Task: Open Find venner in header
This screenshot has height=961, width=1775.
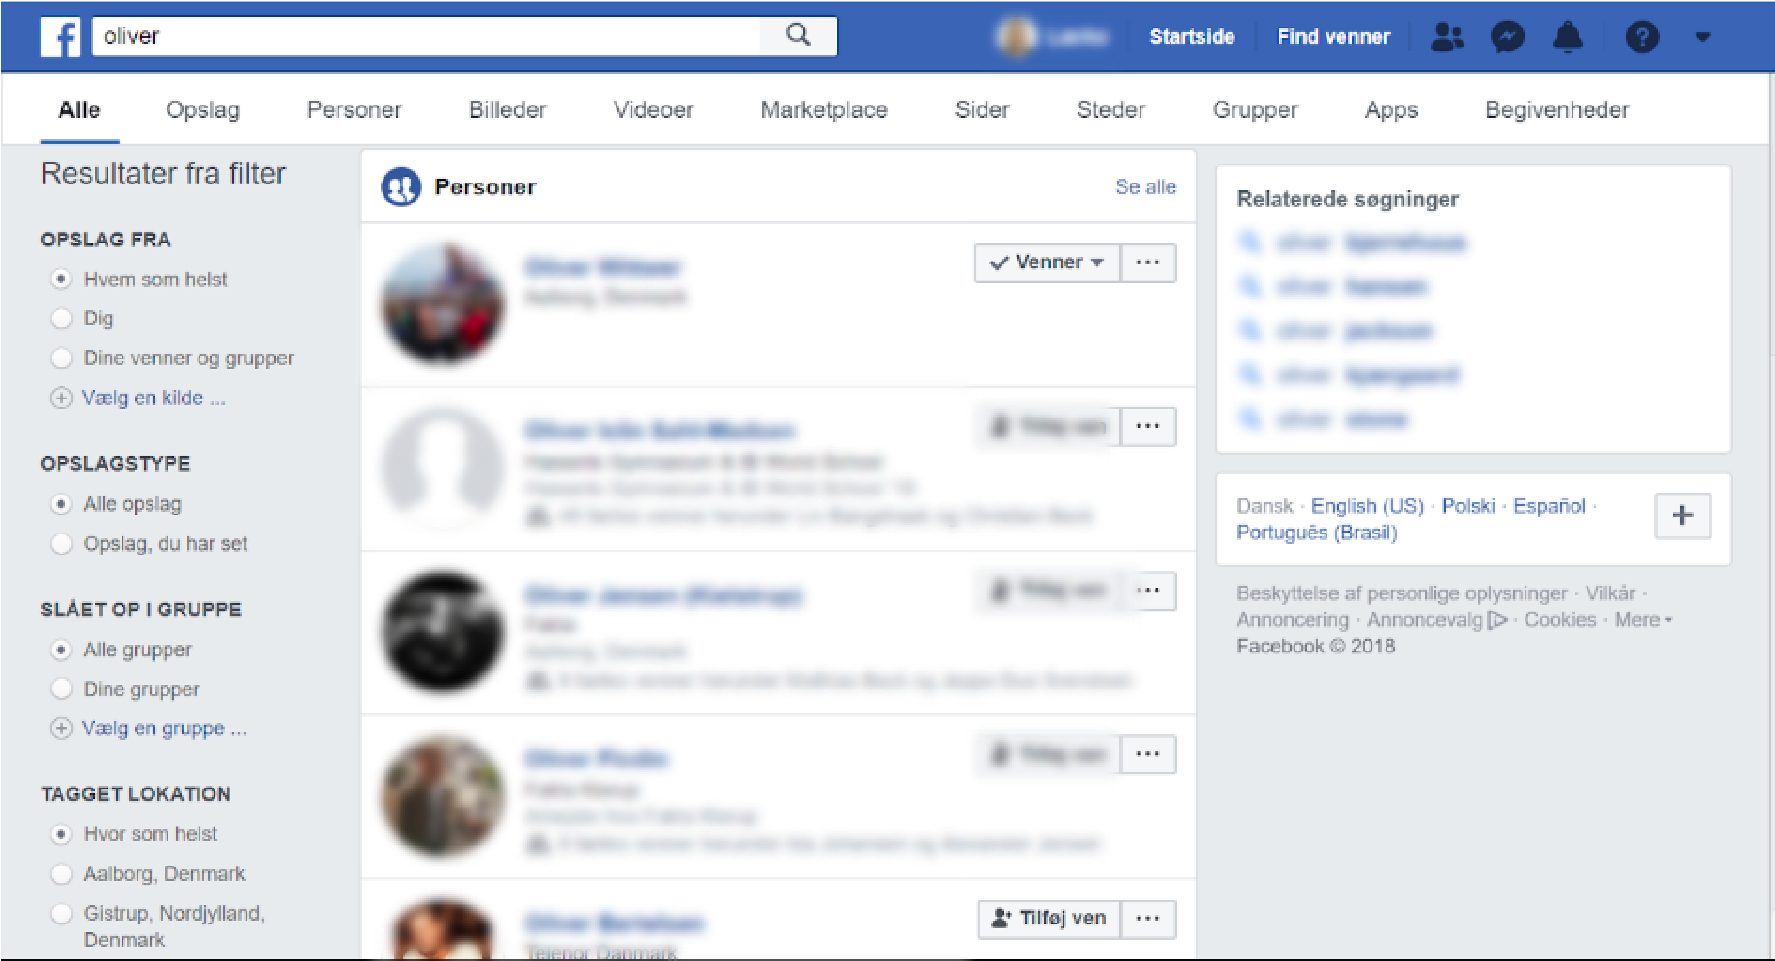Action: [x=1334, y=37]
